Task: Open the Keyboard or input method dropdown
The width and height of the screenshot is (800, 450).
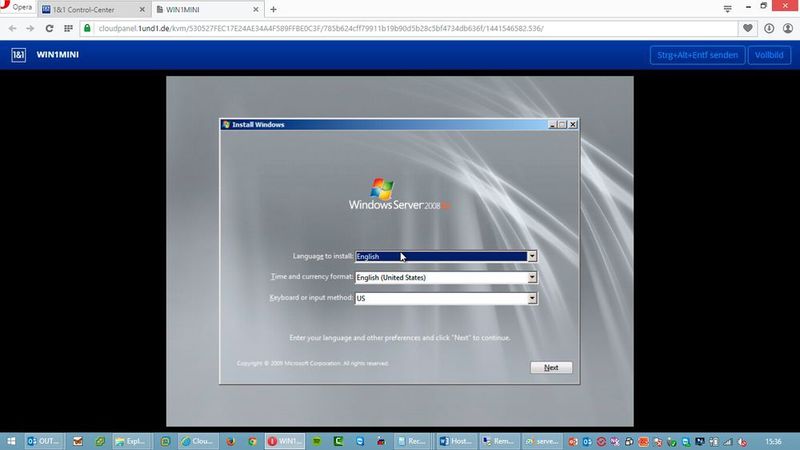Action: 532,298
